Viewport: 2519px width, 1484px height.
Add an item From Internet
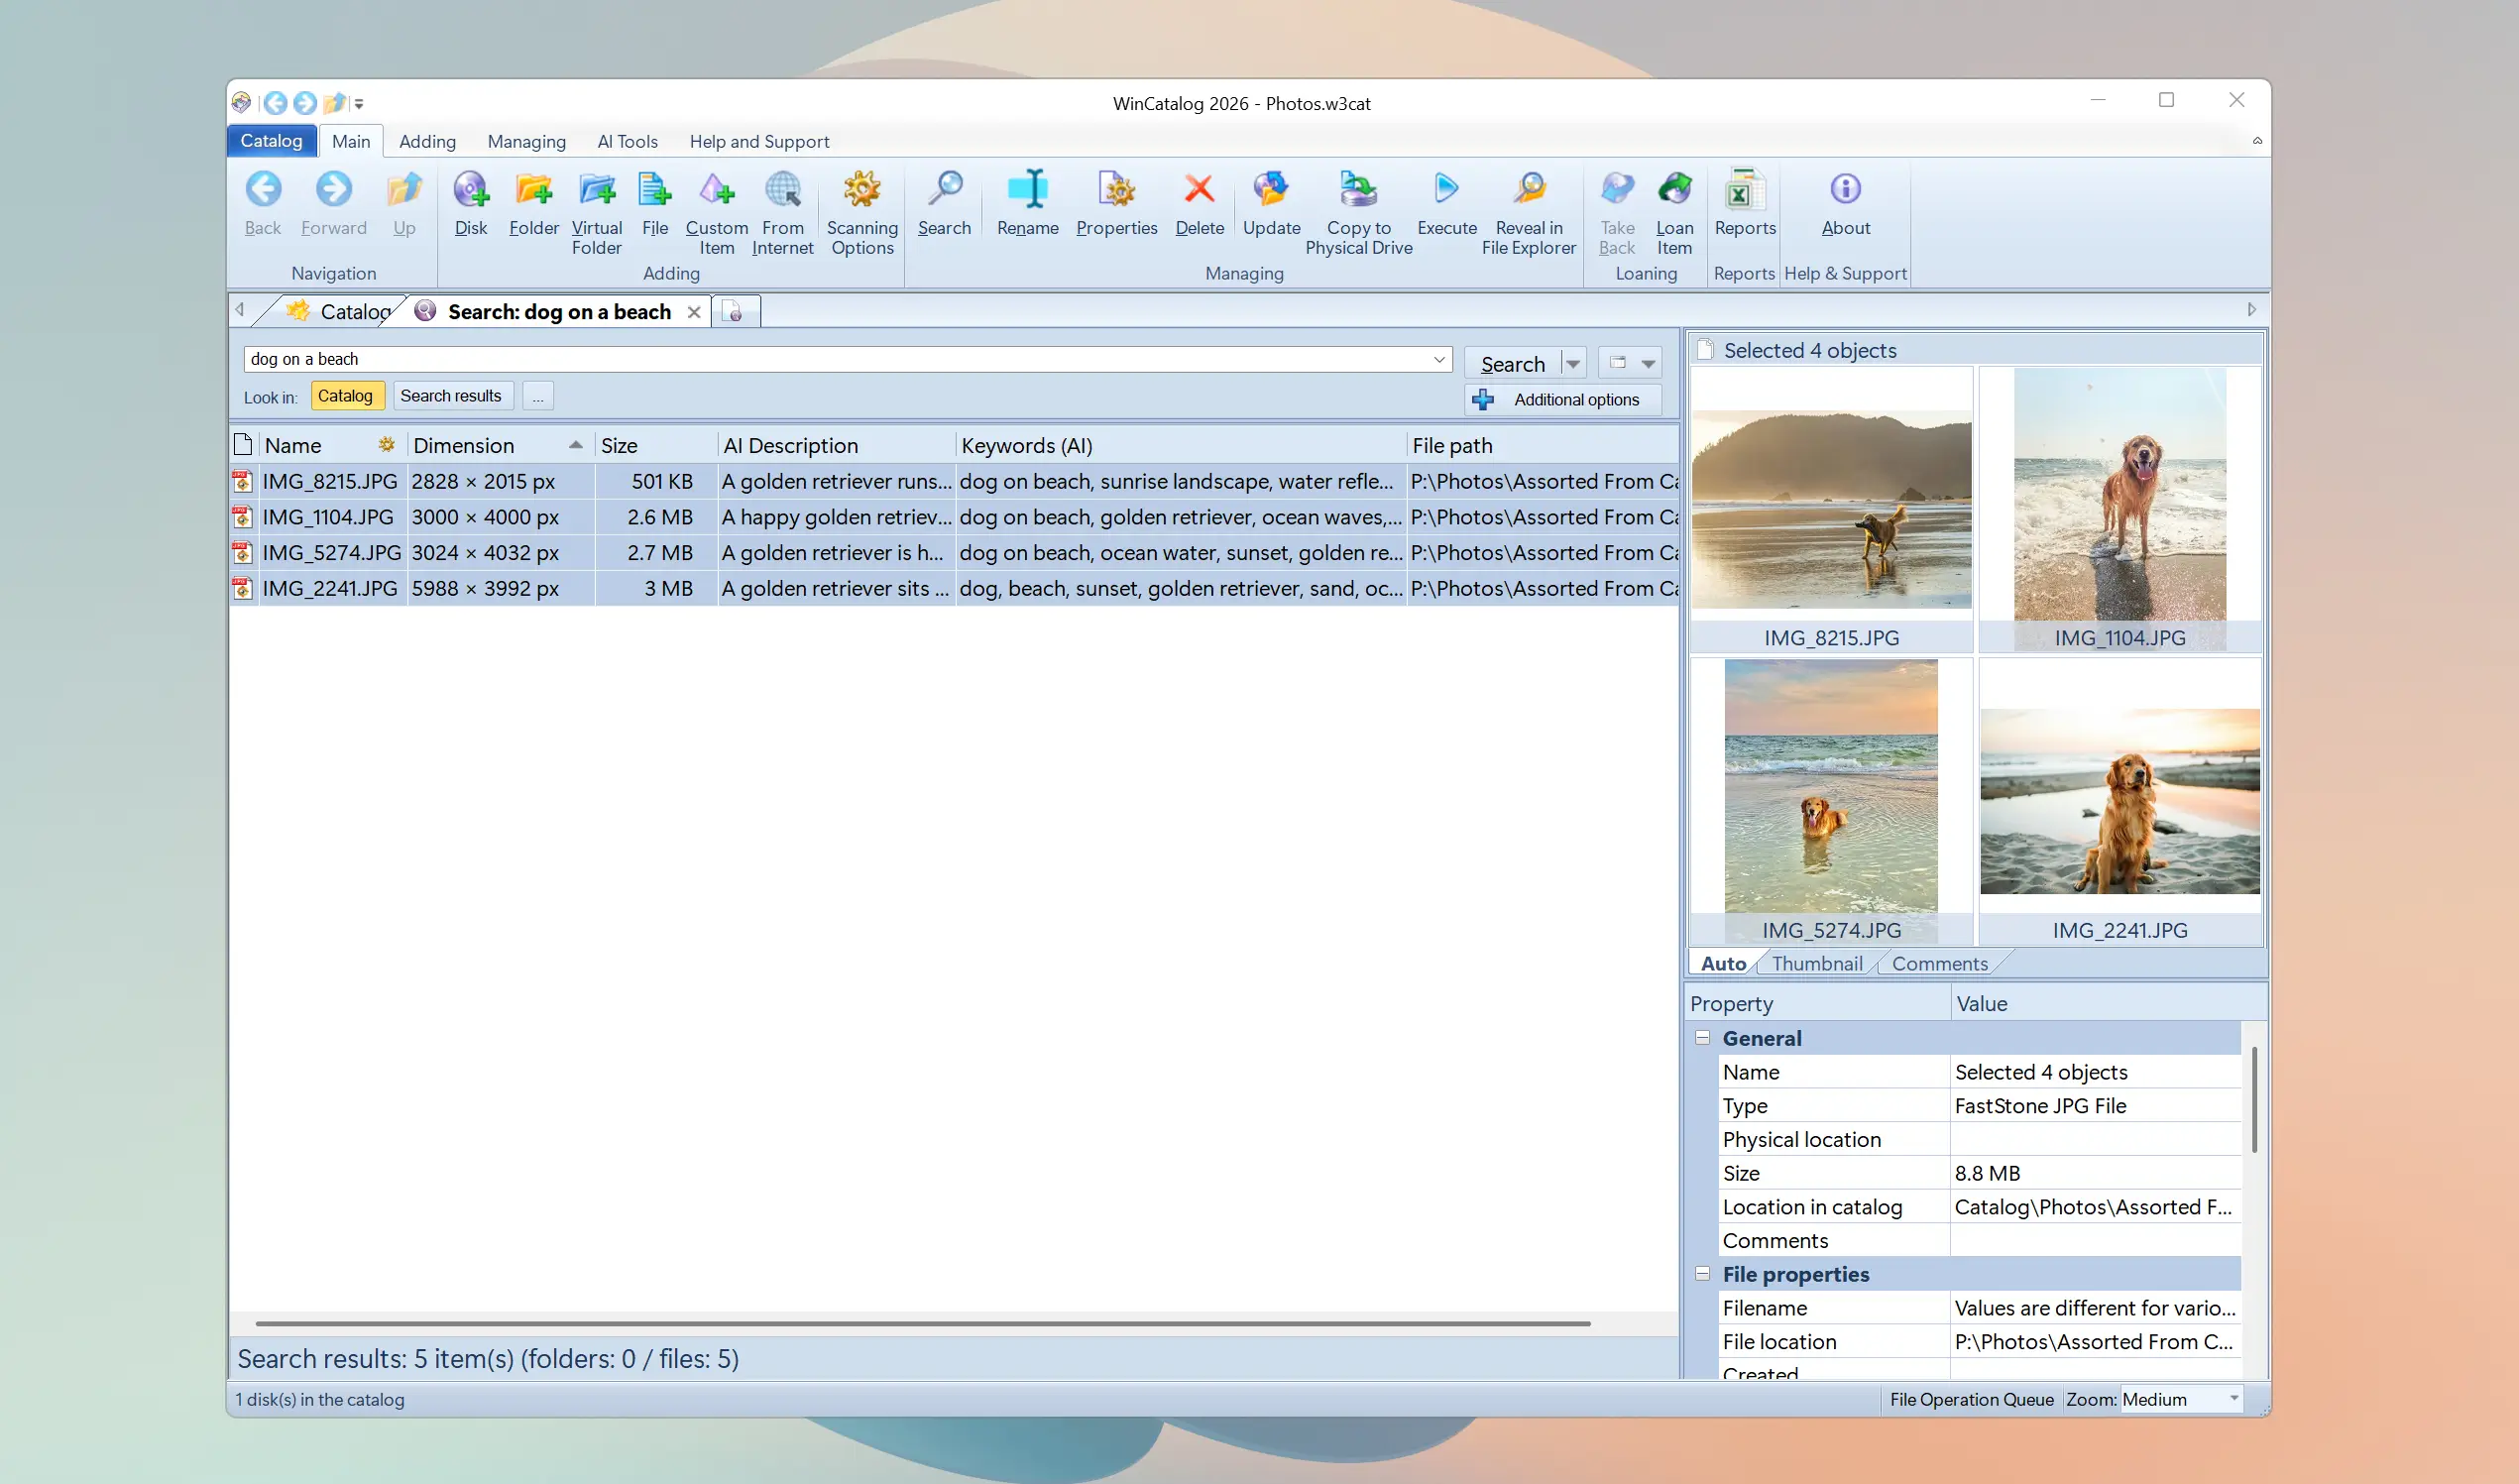pos(783,205)
